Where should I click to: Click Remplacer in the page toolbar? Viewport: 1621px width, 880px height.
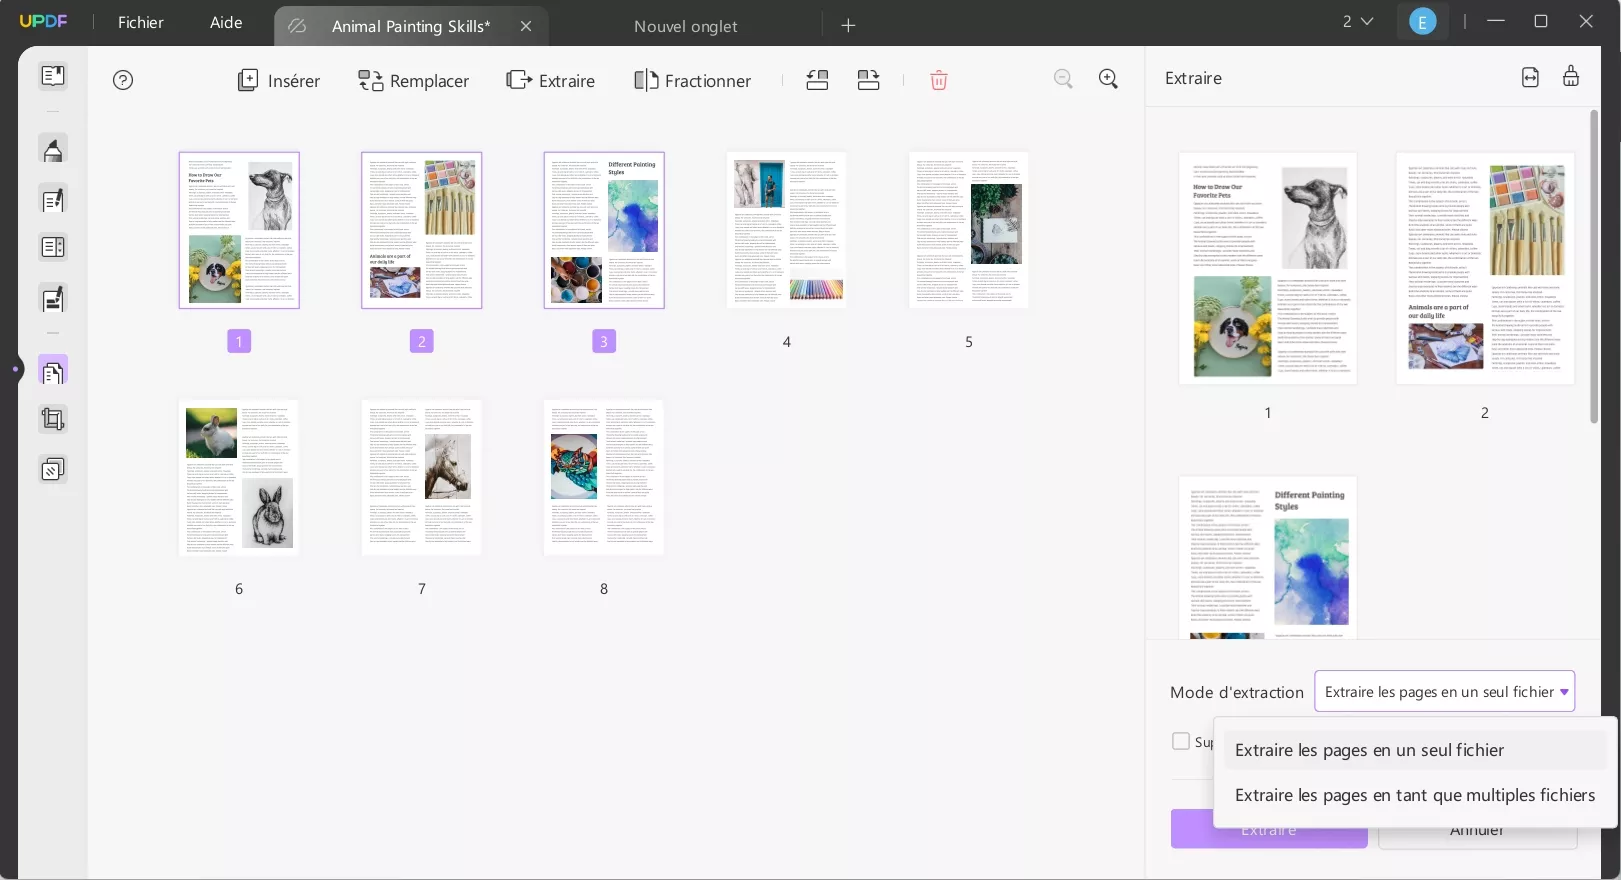[x=414, y=81]
